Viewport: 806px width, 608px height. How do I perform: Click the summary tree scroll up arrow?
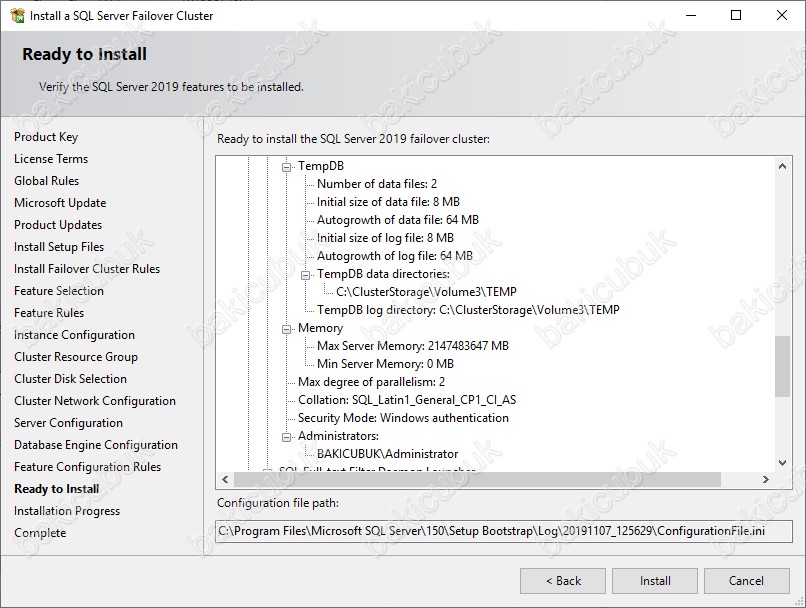click(782, 166)
